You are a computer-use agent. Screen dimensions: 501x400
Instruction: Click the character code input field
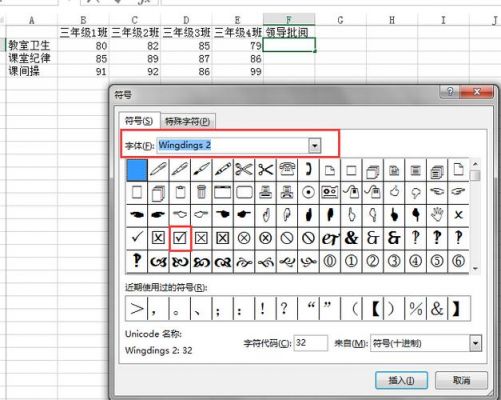[310, 343]
